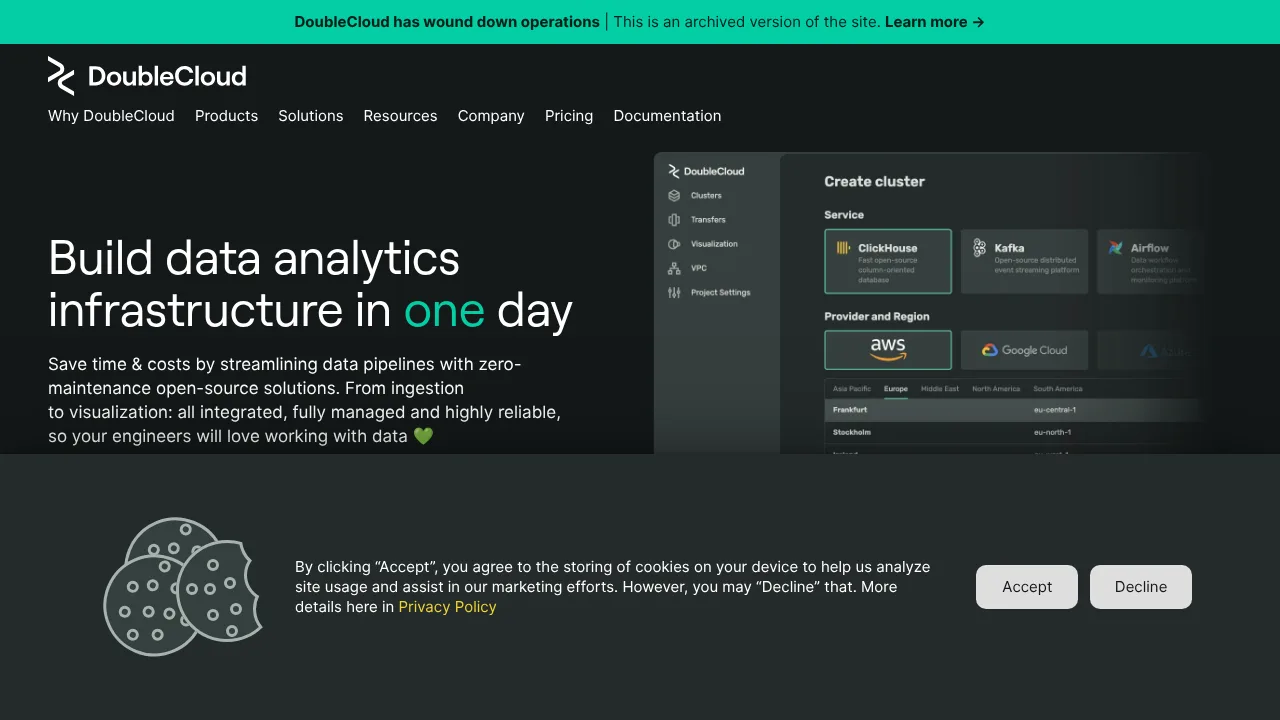
Task: Click the Transfers icon in mockup sidebar
Action: tap(674, 220)
